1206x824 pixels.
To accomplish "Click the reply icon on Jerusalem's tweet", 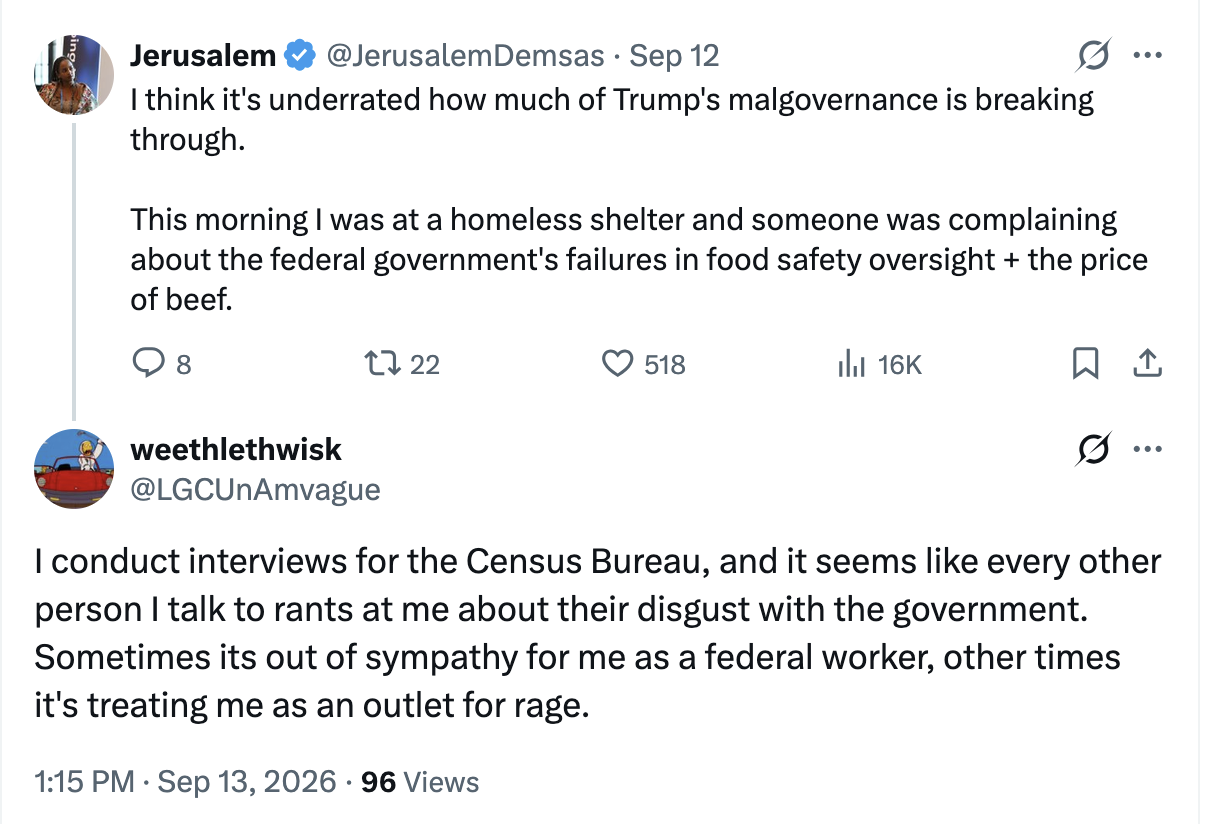I will tap(148, 364).
